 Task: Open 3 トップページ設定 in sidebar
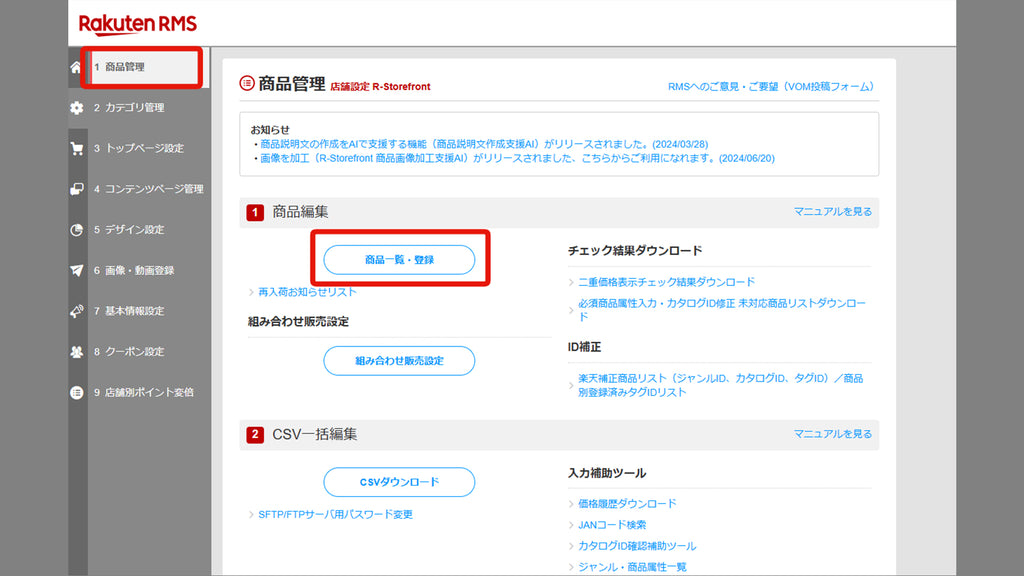pyautogui.click(x=139, y=148)
